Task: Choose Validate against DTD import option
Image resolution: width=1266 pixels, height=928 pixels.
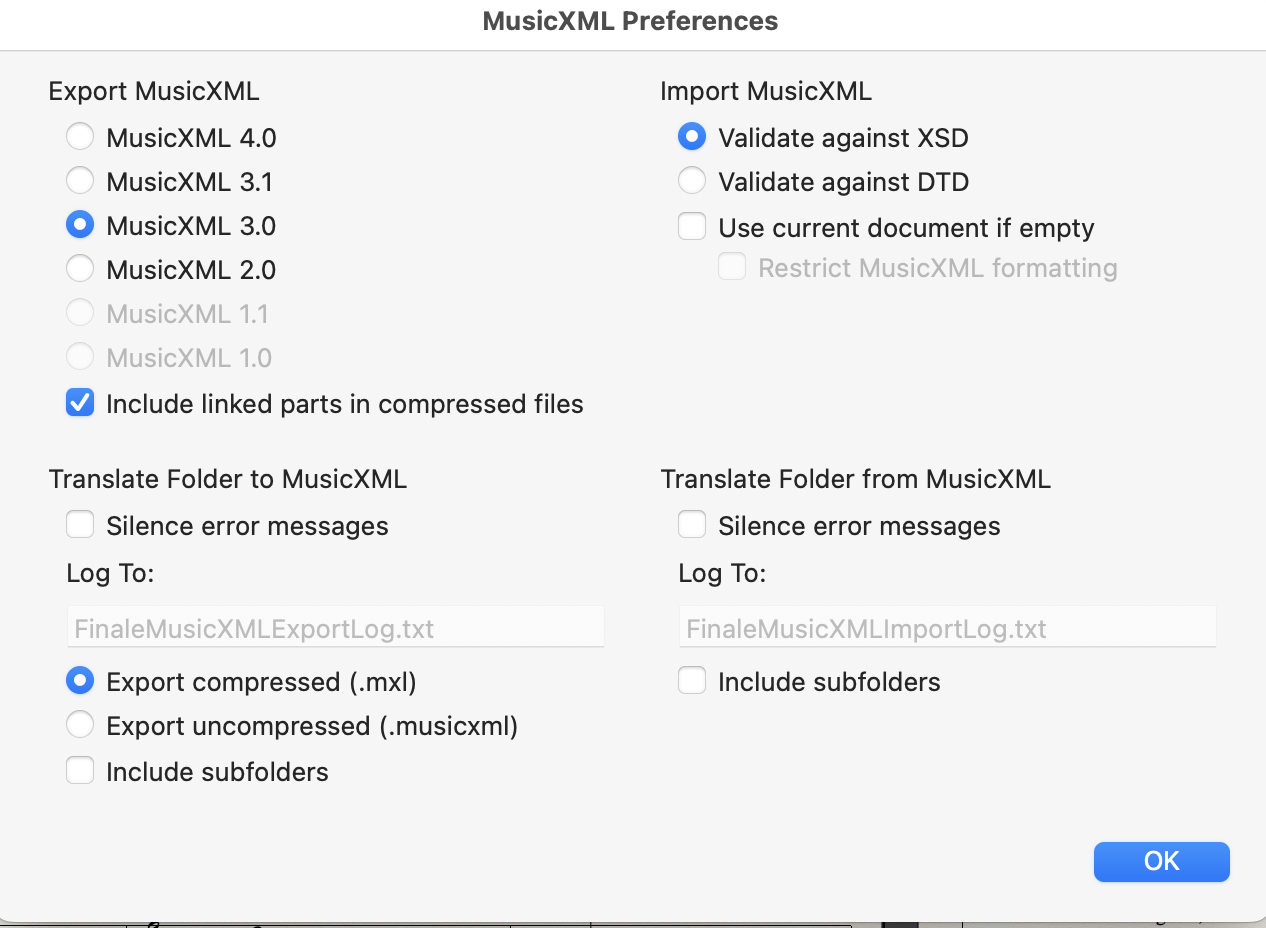Action: coord(692,181)
